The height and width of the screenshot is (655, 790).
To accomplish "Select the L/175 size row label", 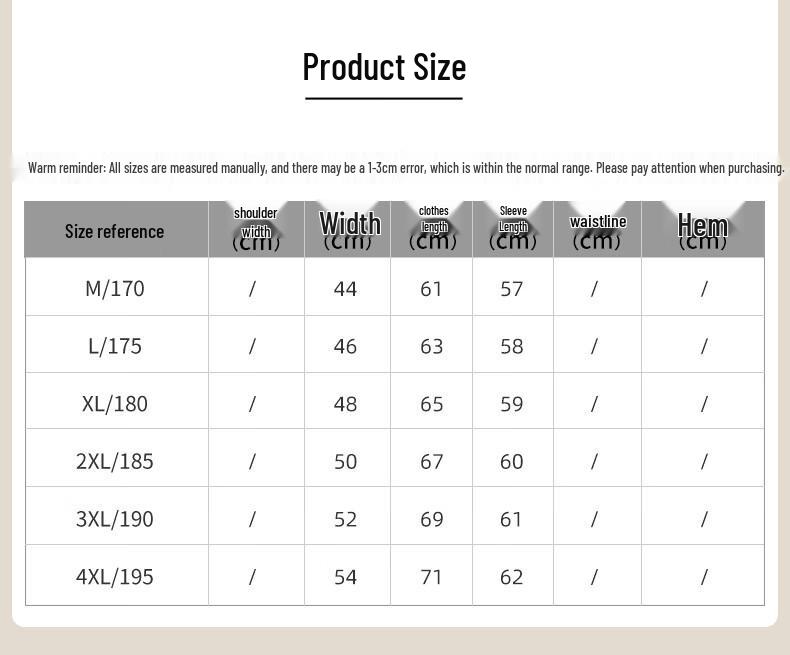I will 115,346.
